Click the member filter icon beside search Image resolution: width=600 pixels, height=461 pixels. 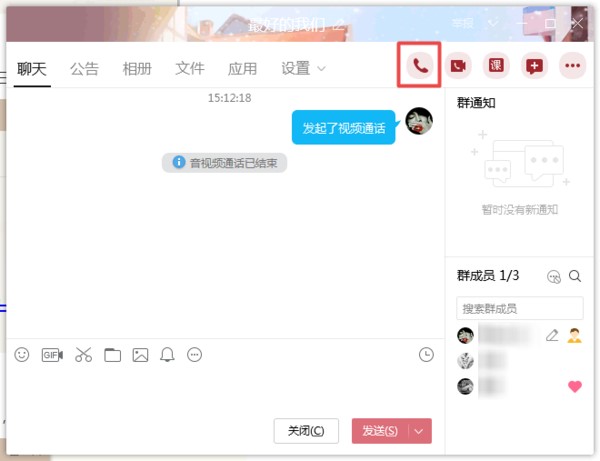click(x=554, y=276)
